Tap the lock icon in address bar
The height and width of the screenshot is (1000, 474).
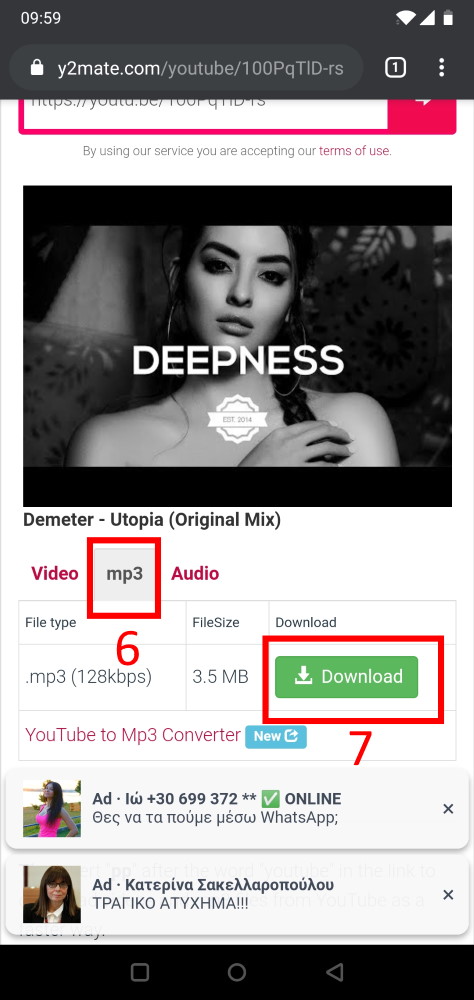click(37, 68)
